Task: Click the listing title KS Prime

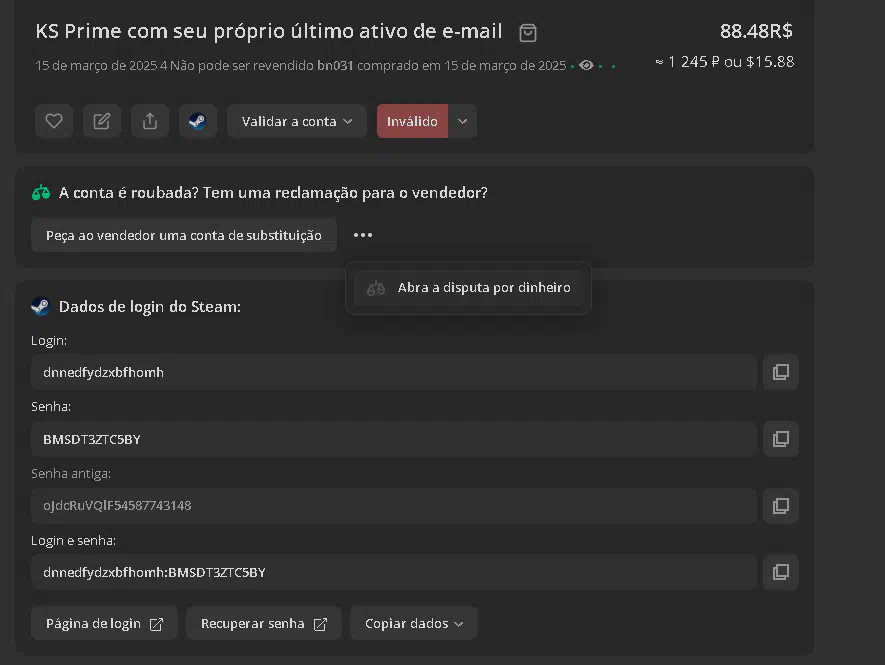Action: point(269,32)
